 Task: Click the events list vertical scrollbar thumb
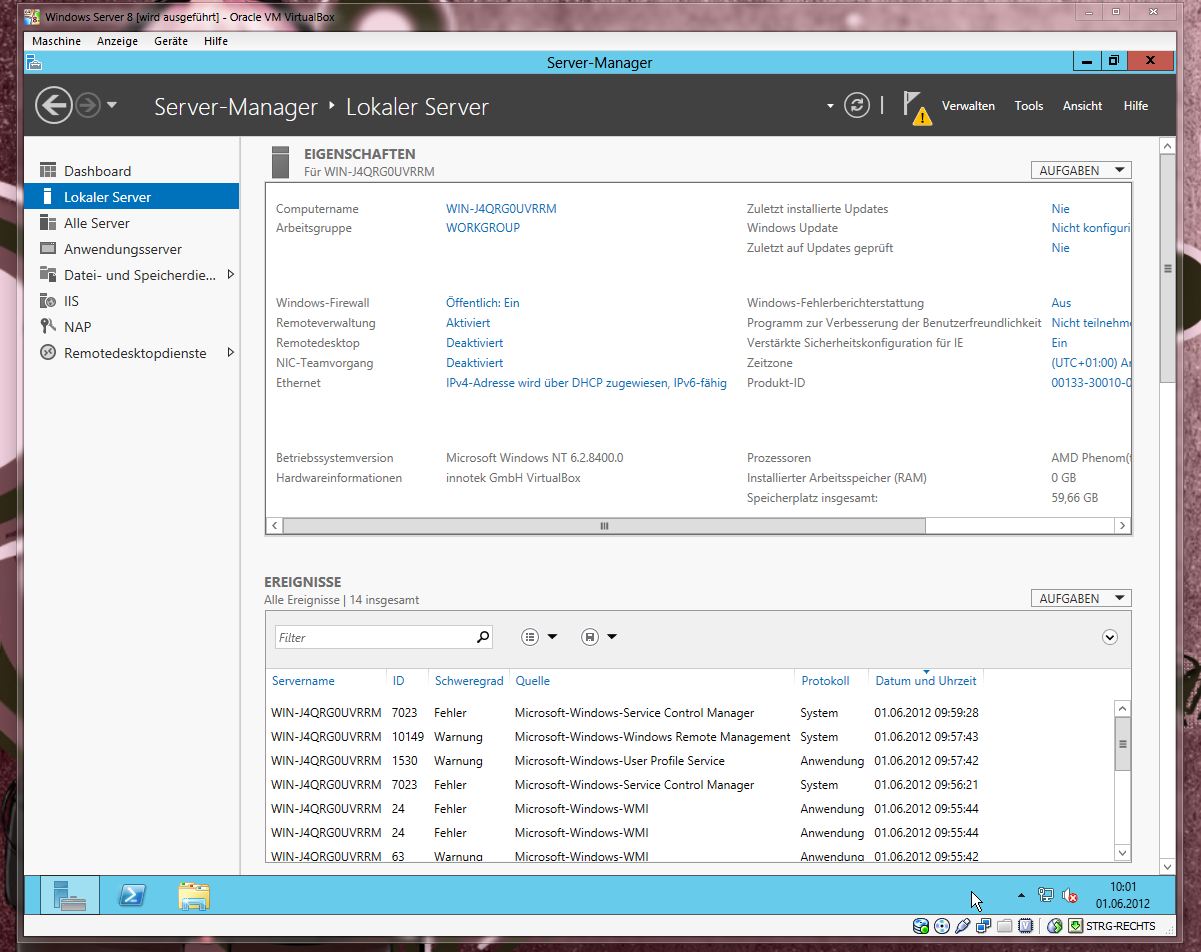tap(1122, 744)
